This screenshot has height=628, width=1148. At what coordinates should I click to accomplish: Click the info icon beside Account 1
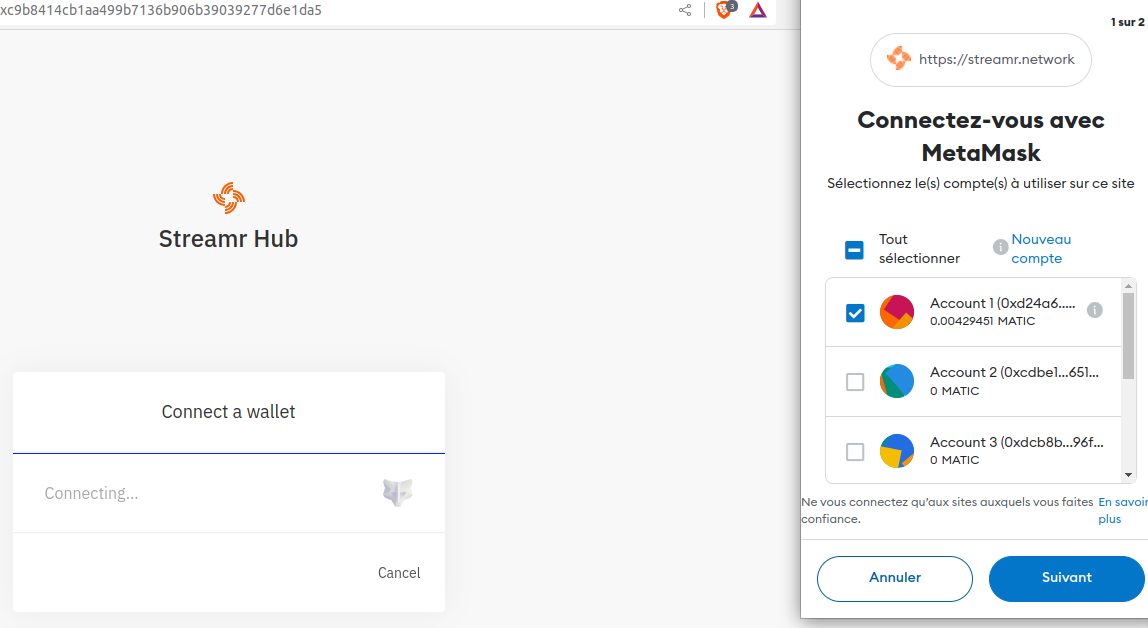[1095, 310]
